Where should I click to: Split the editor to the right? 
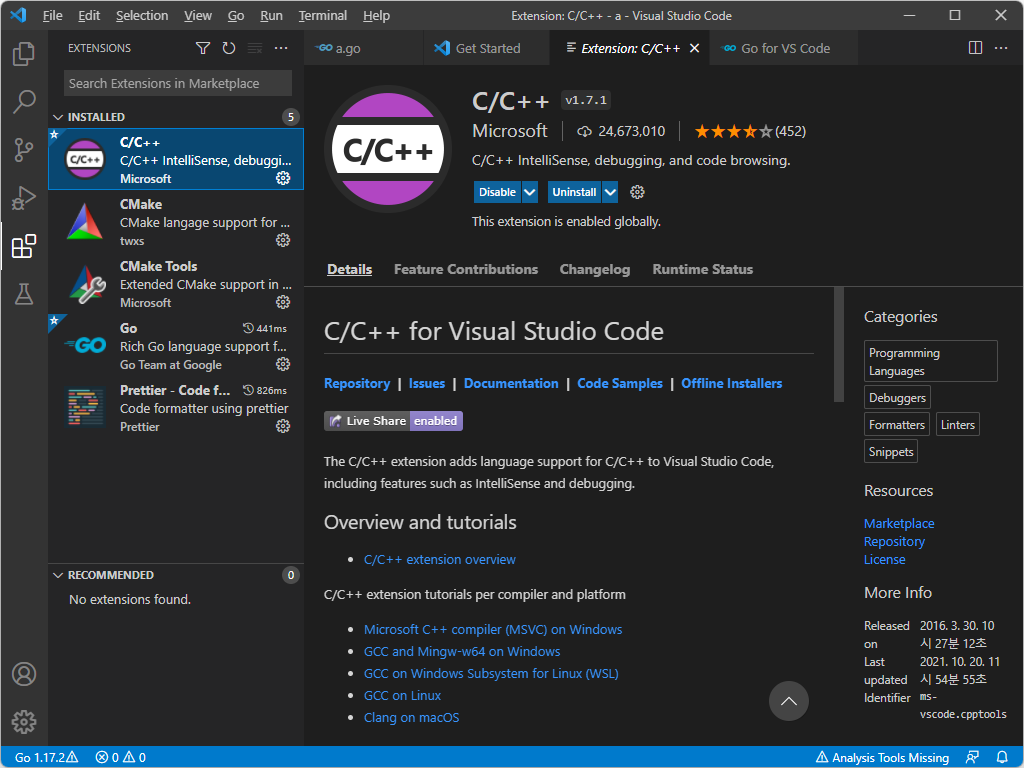[x=975, y=48]
